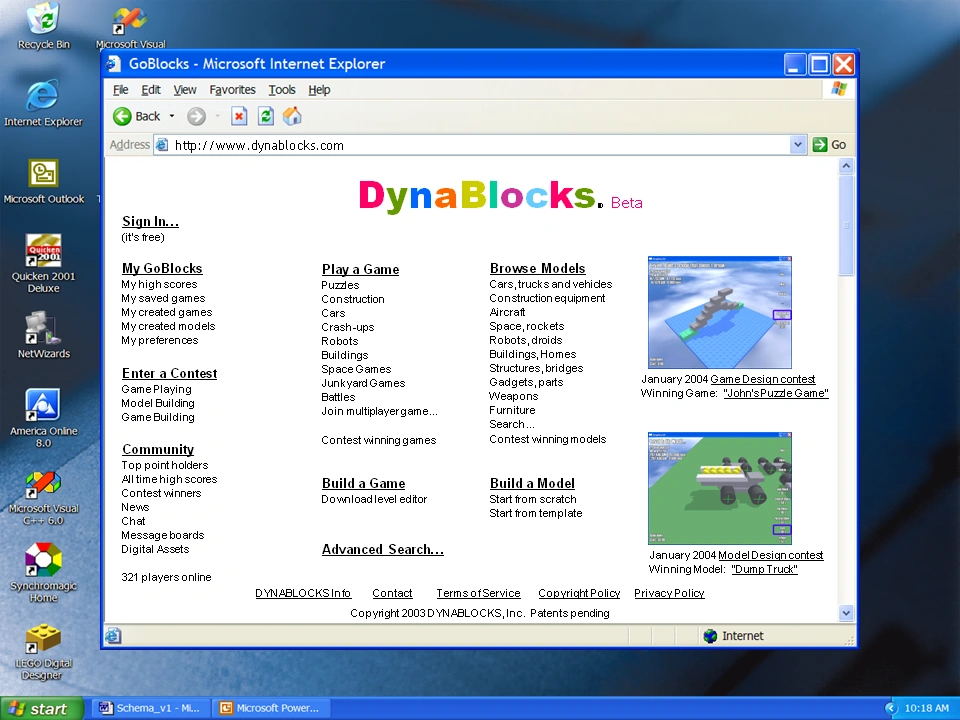Open the Back button history dropdown
This screenshot has height=720, width=960.
coord(171,116)
